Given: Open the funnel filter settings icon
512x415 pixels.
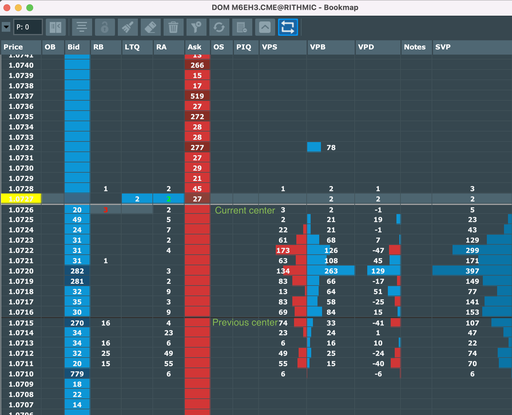Looking at the screenshot, I should (196, 27).
